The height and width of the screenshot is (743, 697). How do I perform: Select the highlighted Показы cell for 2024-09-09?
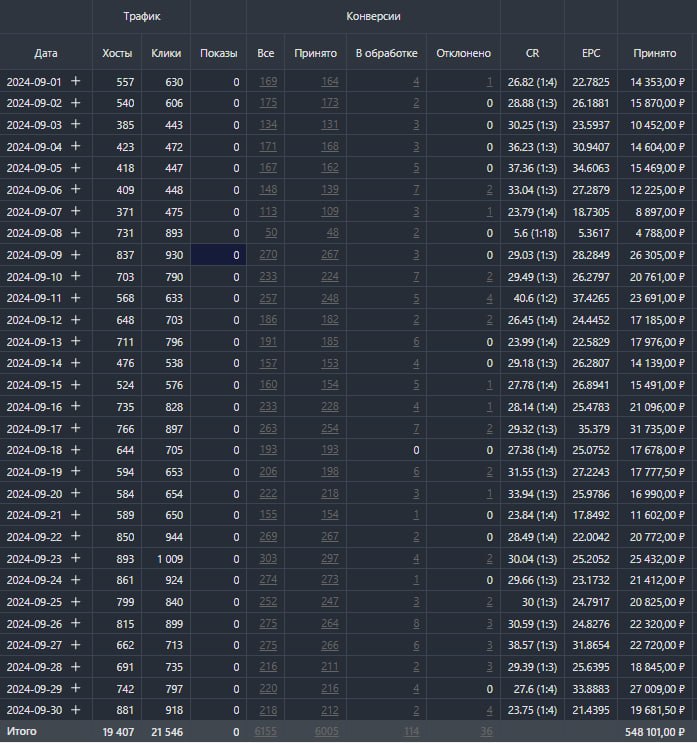pyautogui.click(x=218, y=255)
